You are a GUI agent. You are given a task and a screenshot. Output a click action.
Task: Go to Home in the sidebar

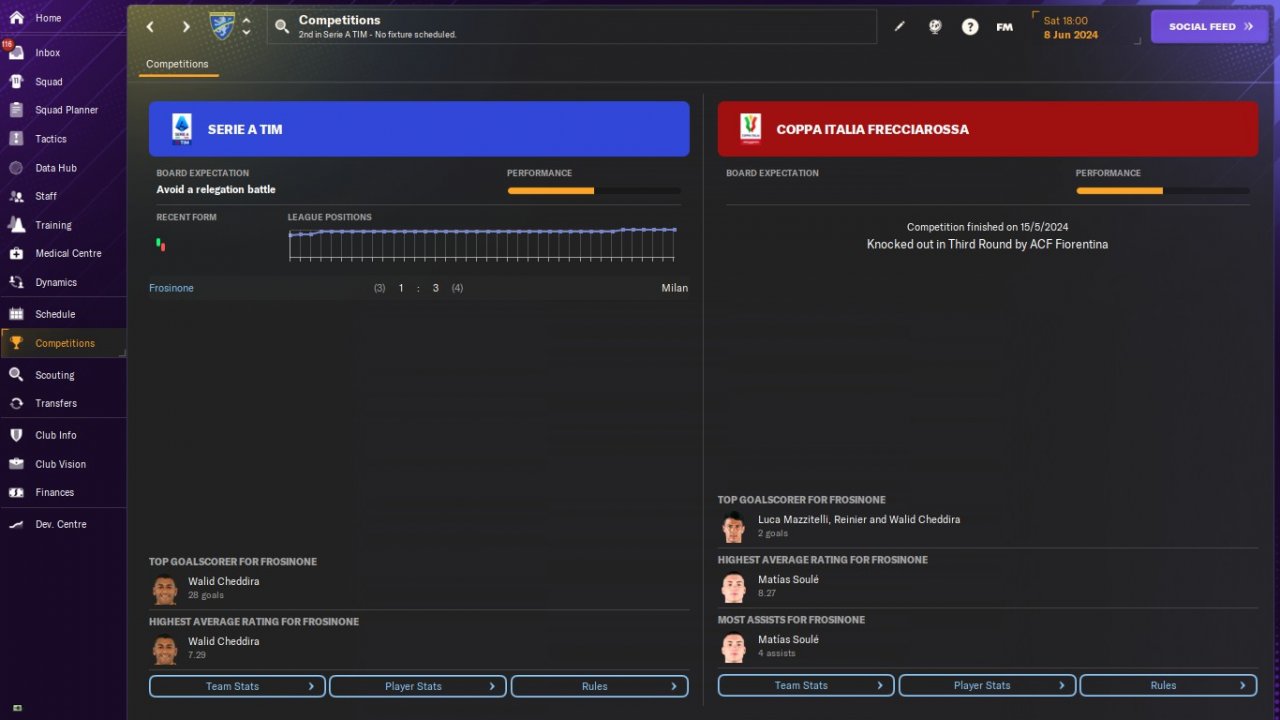63,18
